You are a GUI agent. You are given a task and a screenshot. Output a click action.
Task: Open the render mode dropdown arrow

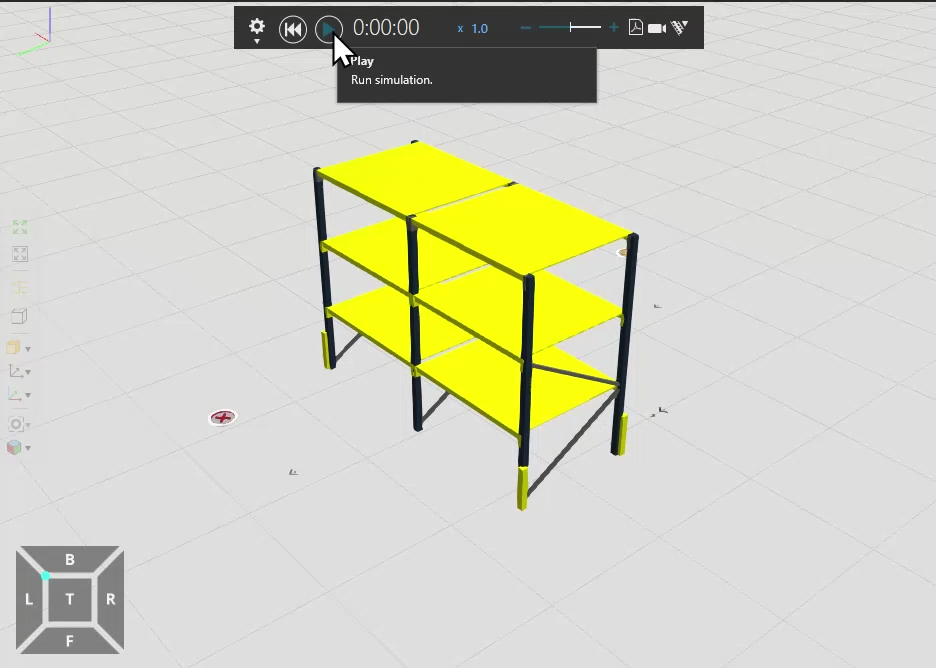[x=27, y=349]
